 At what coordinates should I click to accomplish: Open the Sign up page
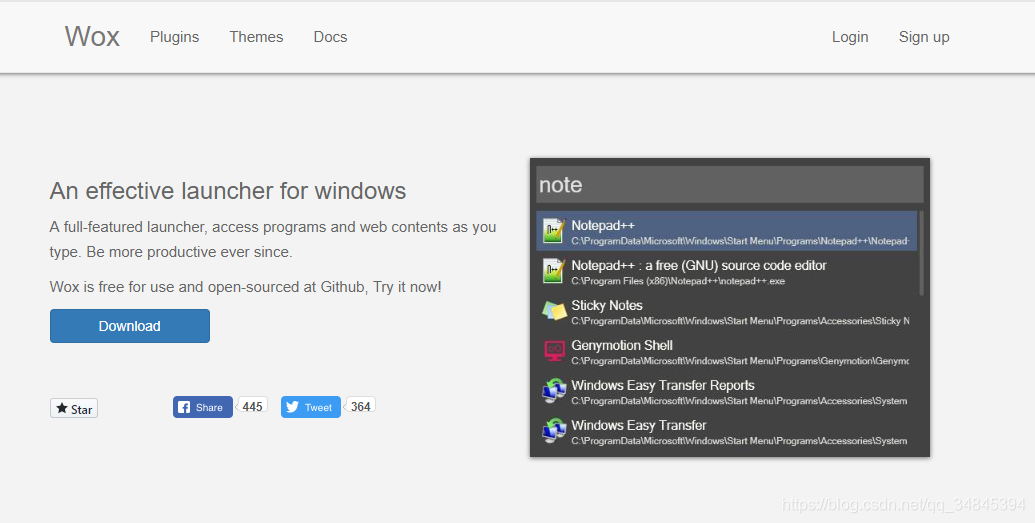click(923, 37)
